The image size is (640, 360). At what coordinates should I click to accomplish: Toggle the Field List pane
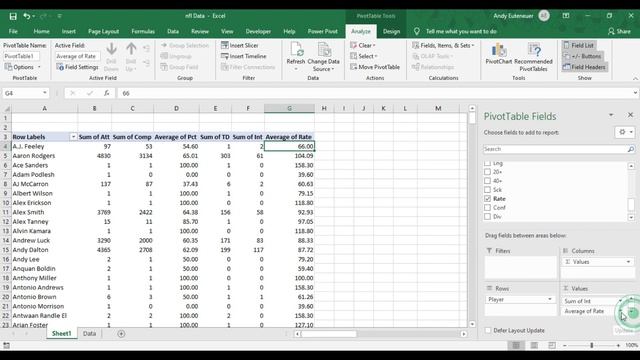coord(579,45)
